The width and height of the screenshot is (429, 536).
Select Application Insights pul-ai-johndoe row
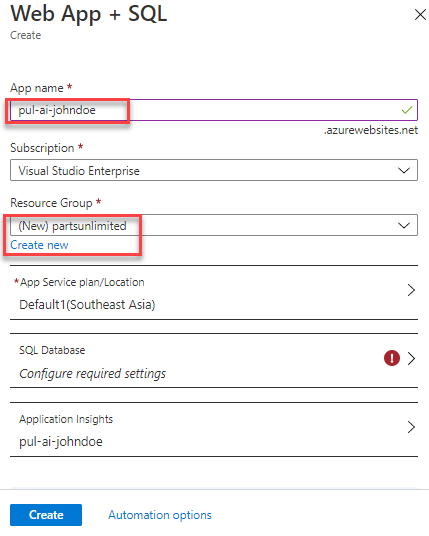click(x=214, y=429)
